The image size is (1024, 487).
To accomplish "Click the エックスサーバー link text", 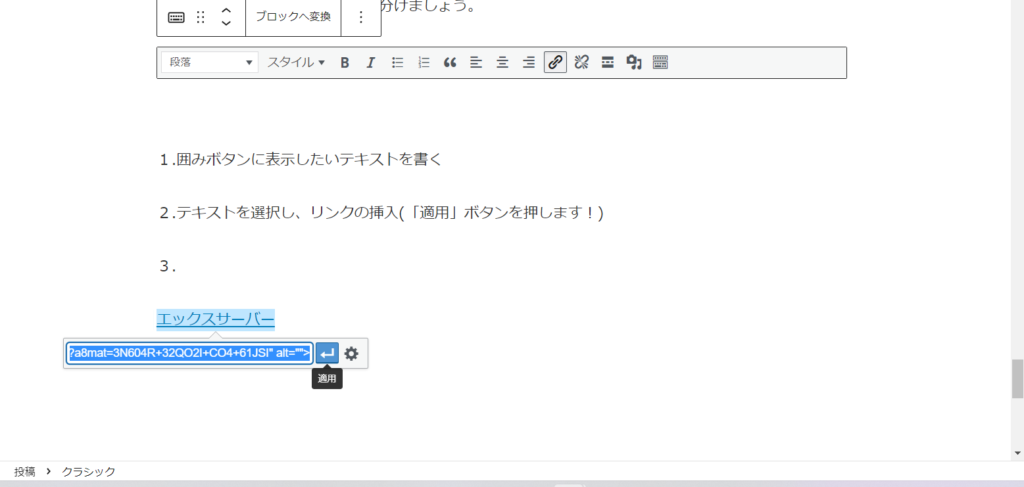I will coord(216,319).
